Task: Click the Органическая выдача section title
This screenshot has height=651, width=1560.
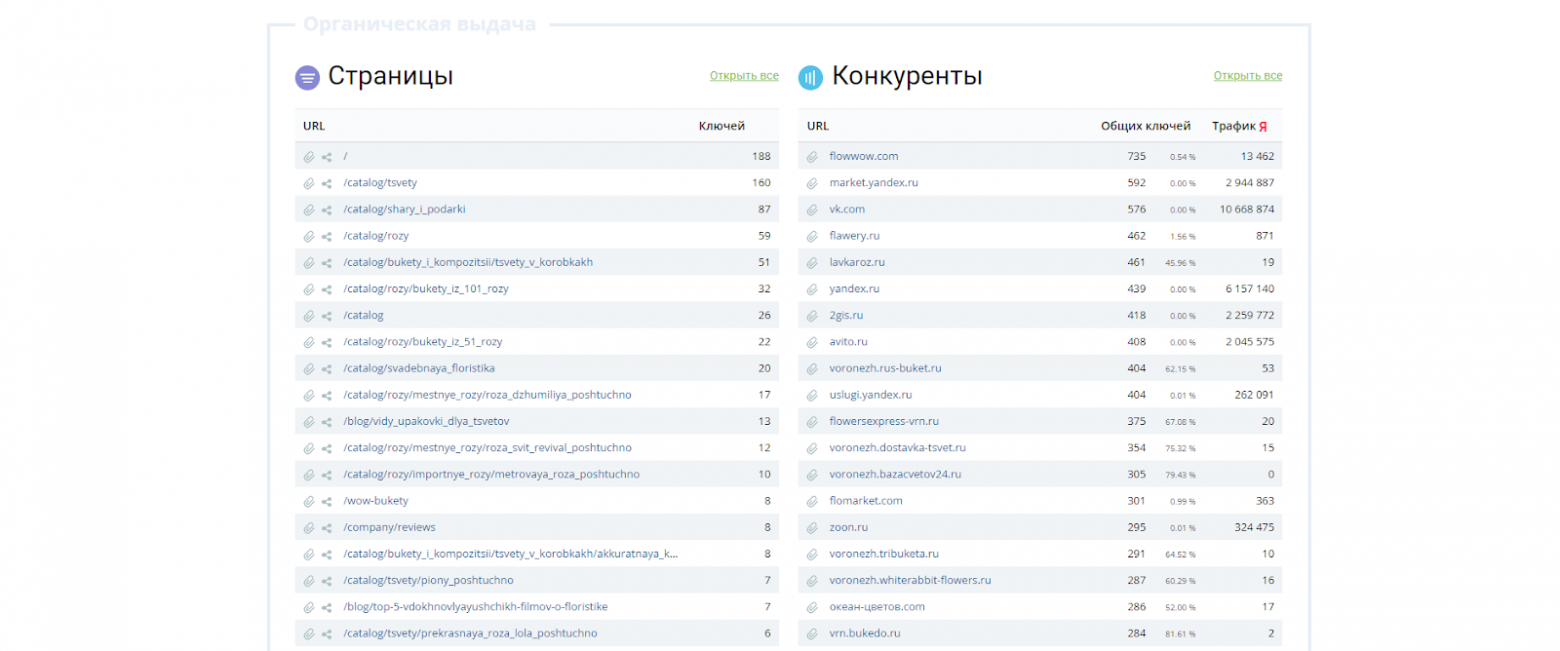Action: pyautogui.click(x=419, y=23)
